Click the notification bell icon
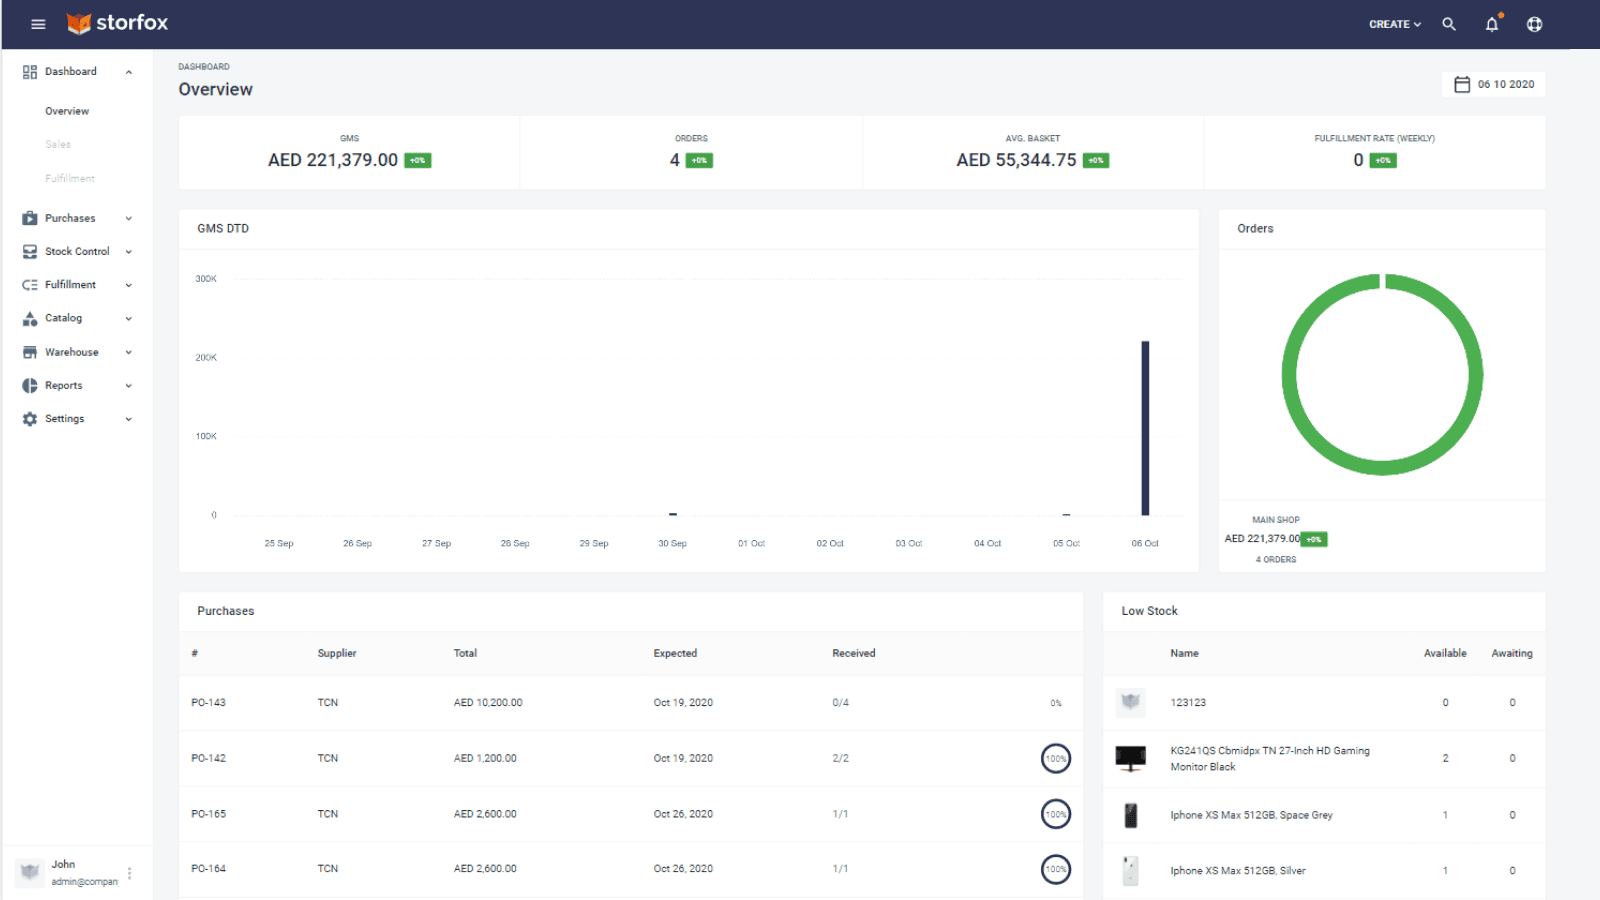1600x900 pixels. (1491, 24)
